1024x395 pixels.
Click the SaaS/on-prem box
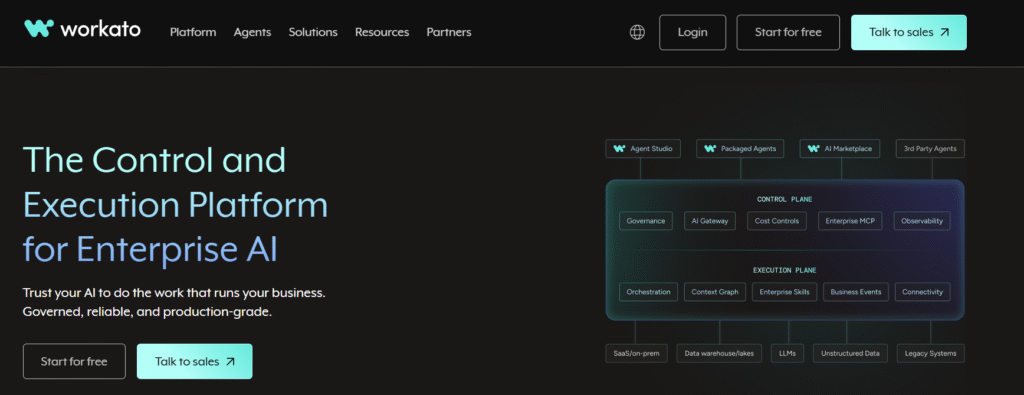[x=637, y=354]
